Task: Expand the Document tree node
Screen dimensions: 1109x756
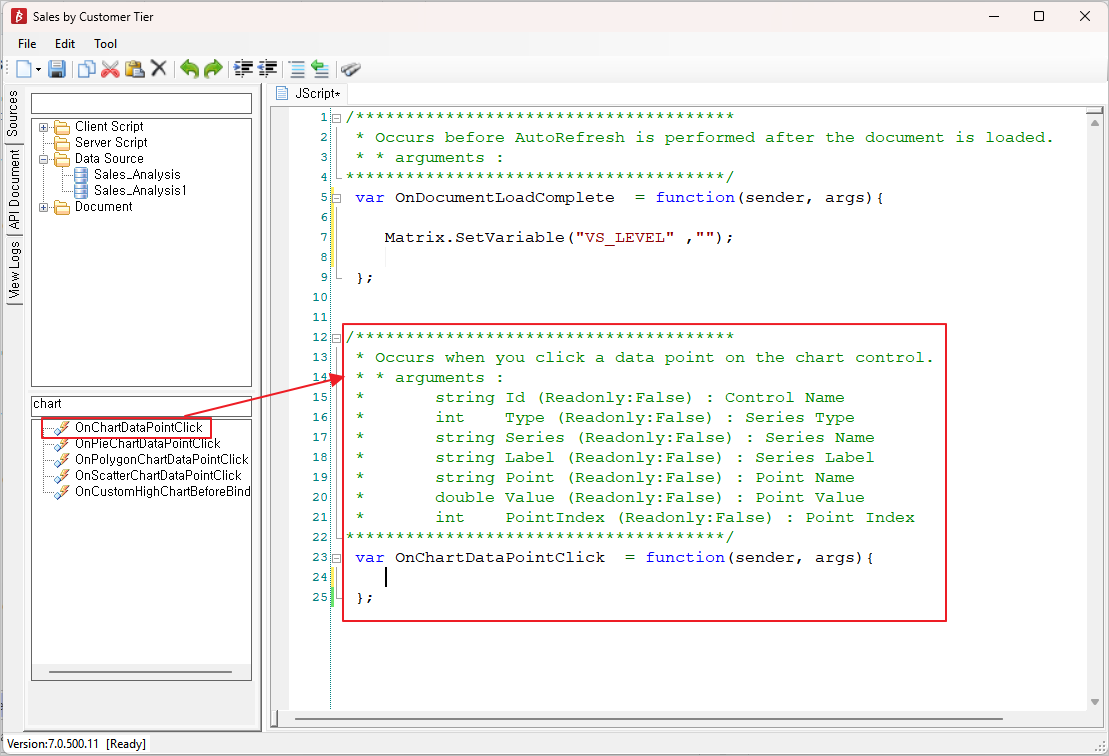Action: coord(44,207)
